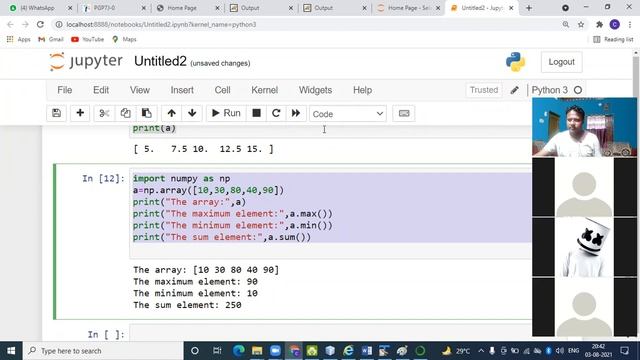Open the Edit menu

point(101,90)
